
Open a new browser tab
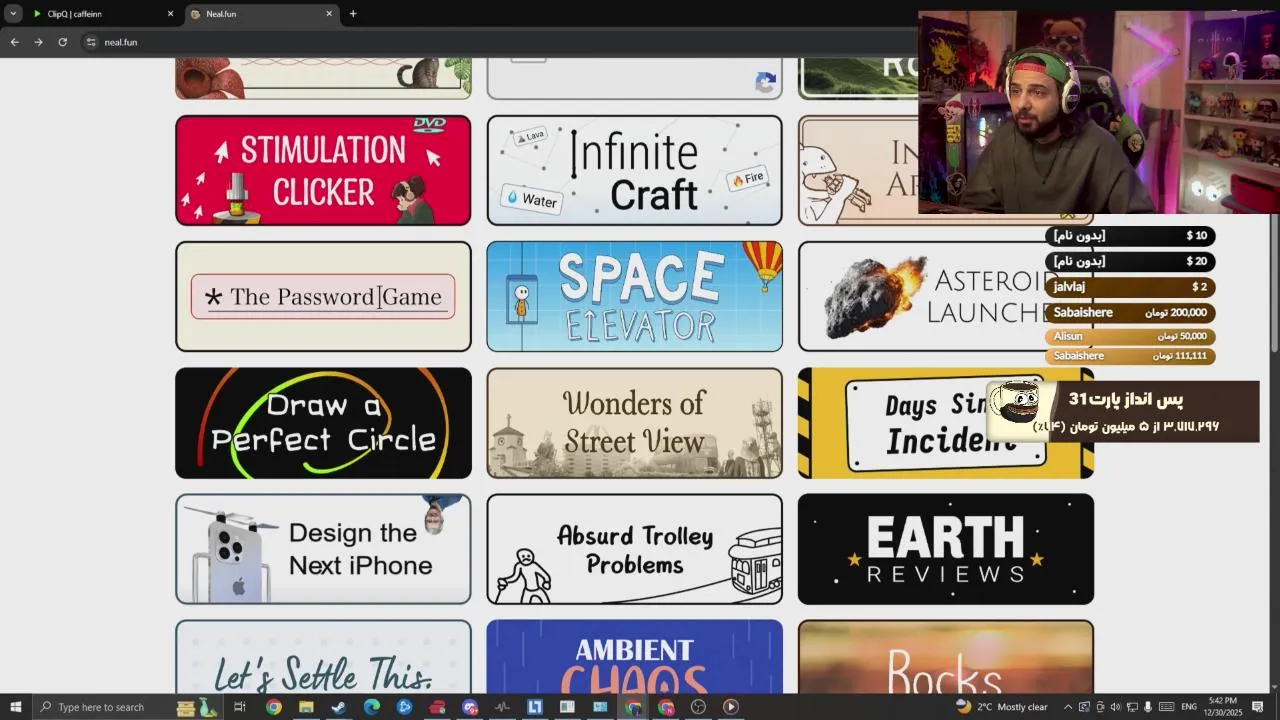pos(353,14)
